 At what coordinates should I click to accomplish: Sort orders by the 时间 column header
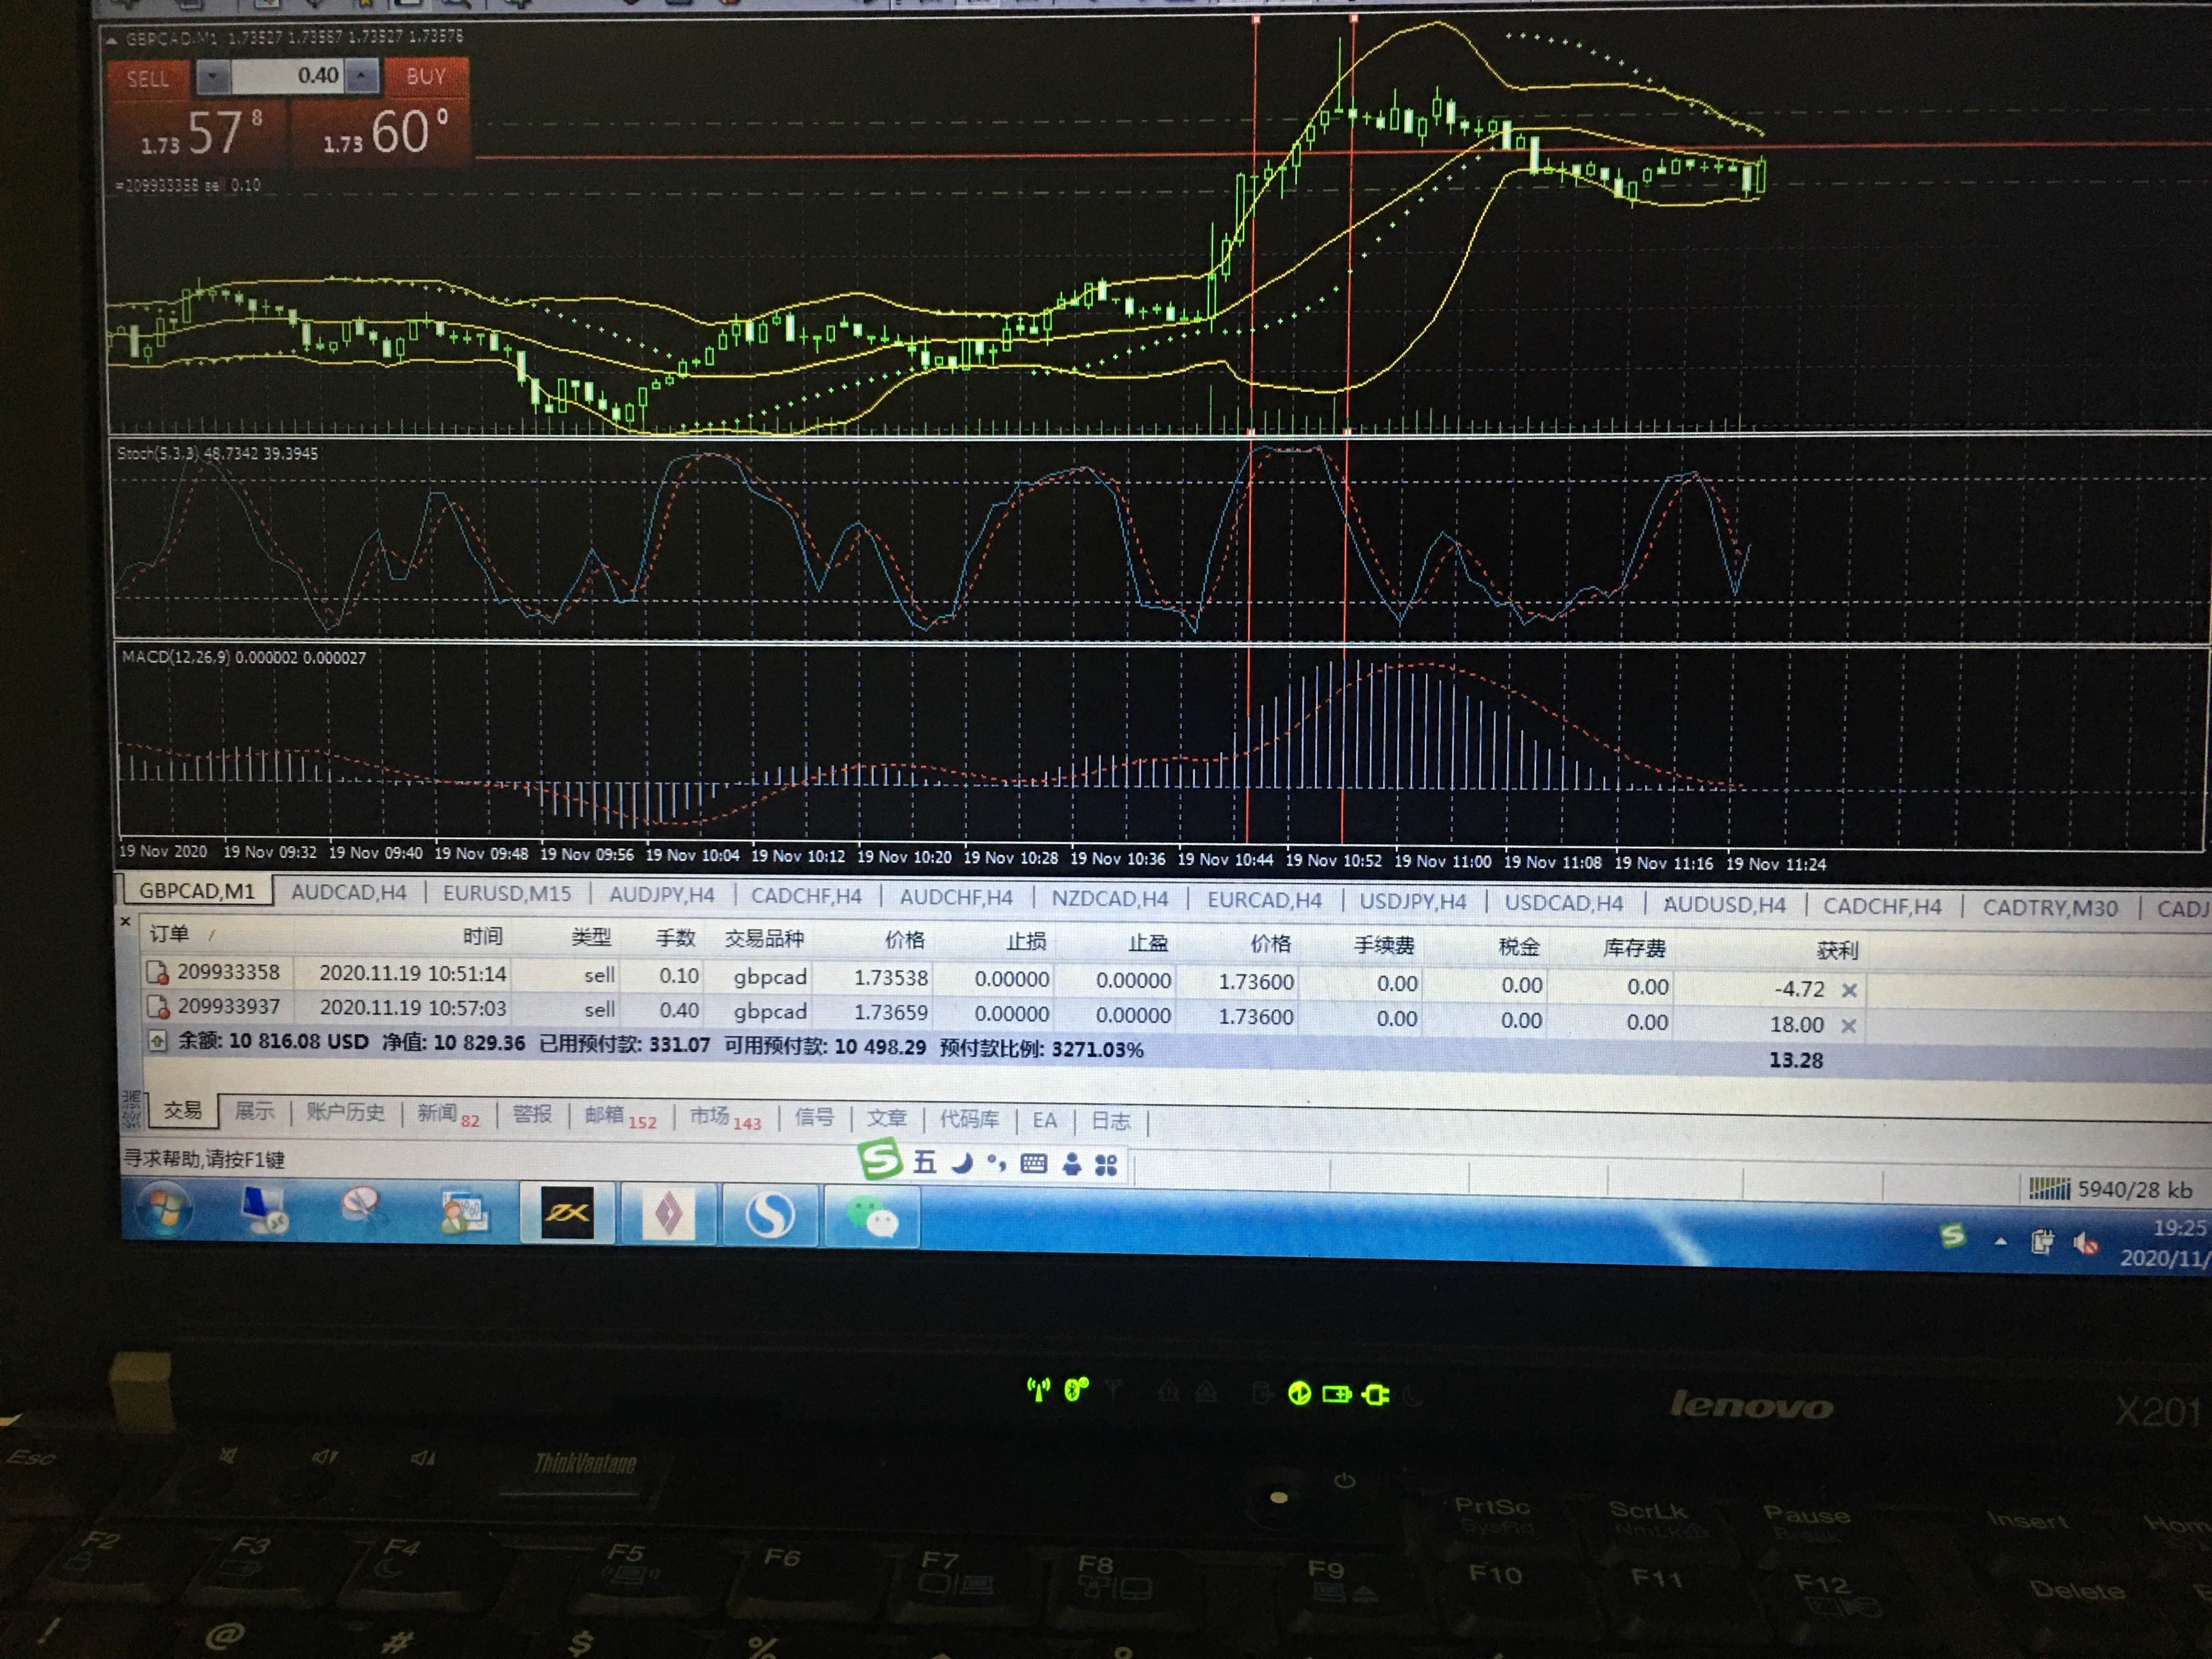[x=483, y=936]
